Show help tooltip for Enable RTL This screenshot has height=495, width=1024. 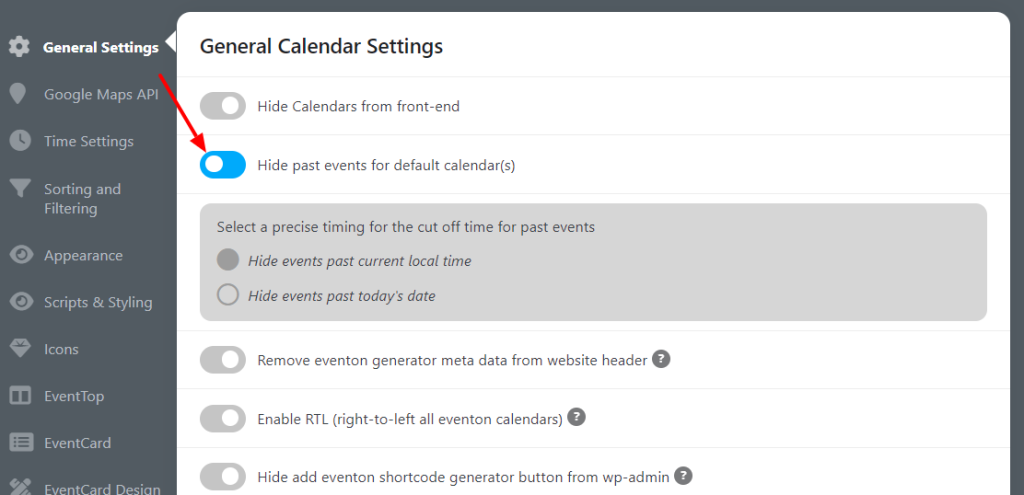point(576,417)
